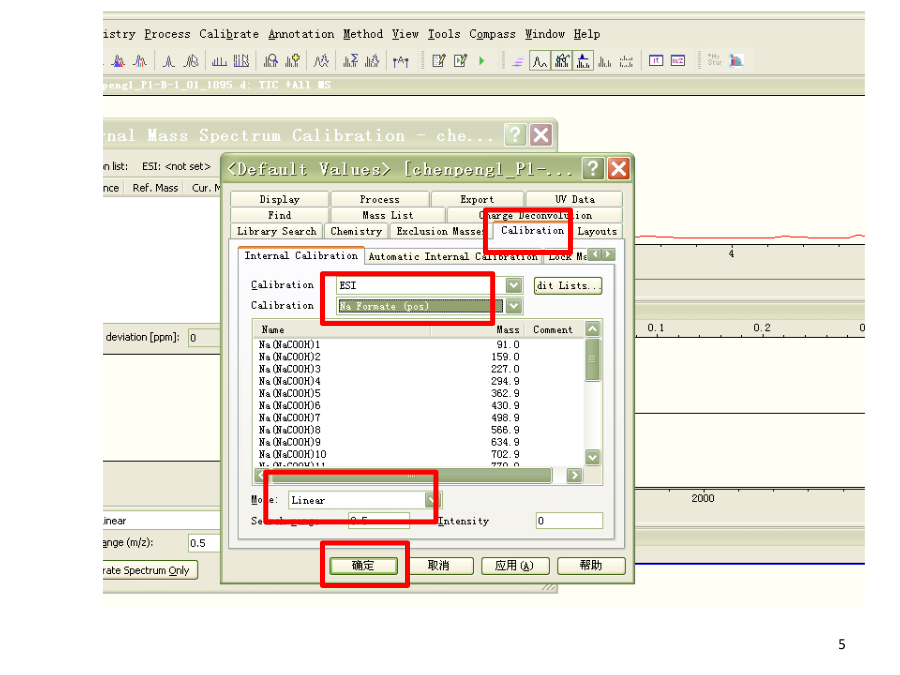900x675 pixels.
Task: Open the Automatic Internal Calibration tab
Action: pos(453,257)
